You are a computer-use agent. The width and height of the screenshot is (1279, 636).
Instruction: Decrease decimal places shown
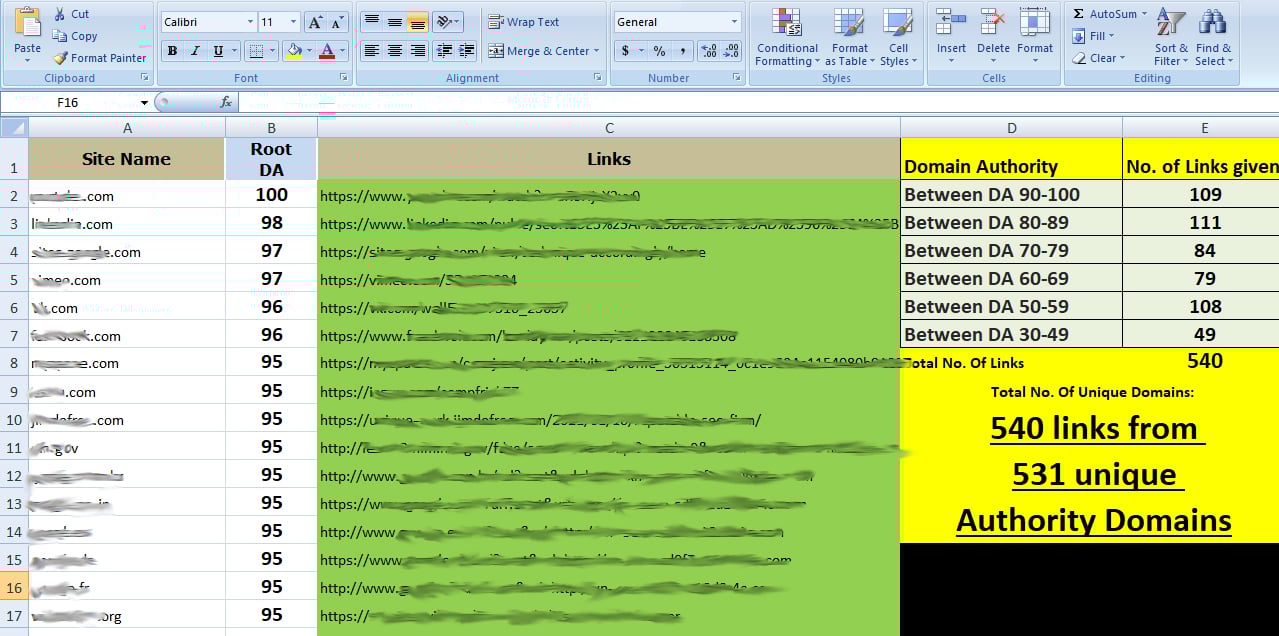(x=731, y=51)
